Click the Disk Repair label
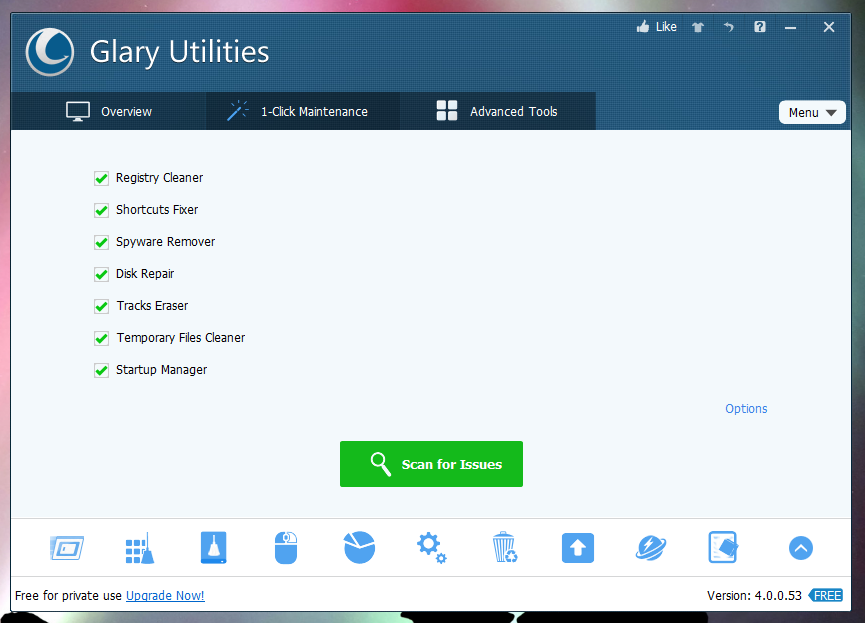The width and height of the screenshot is (865, 623). pyautogui.click(x=145, y=274)
